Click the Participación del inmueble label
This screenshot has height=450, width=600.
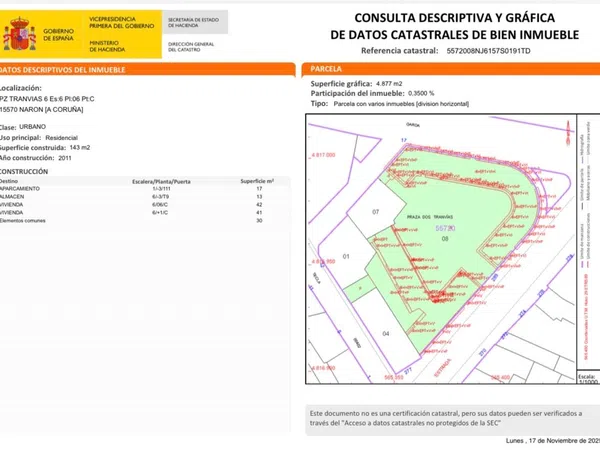tap(357, 93)
